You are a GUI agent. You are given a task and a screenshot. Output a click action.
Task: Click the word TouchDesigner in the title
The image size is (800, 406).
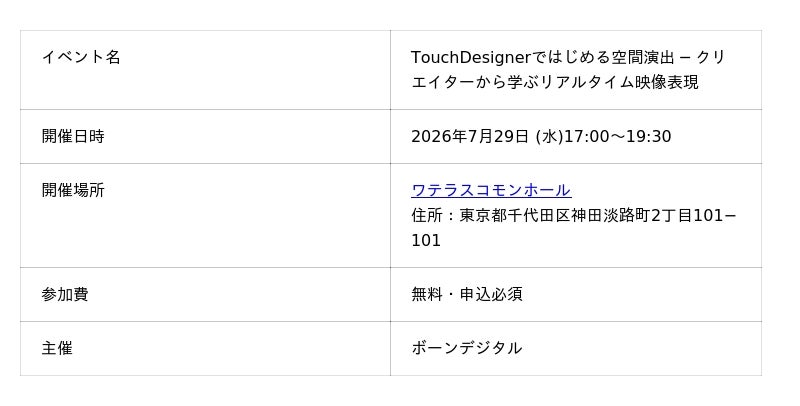471,58
